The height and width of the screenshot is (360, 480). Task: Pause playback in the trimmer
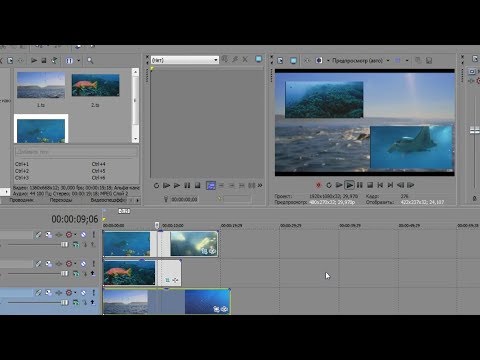(187, 185)
